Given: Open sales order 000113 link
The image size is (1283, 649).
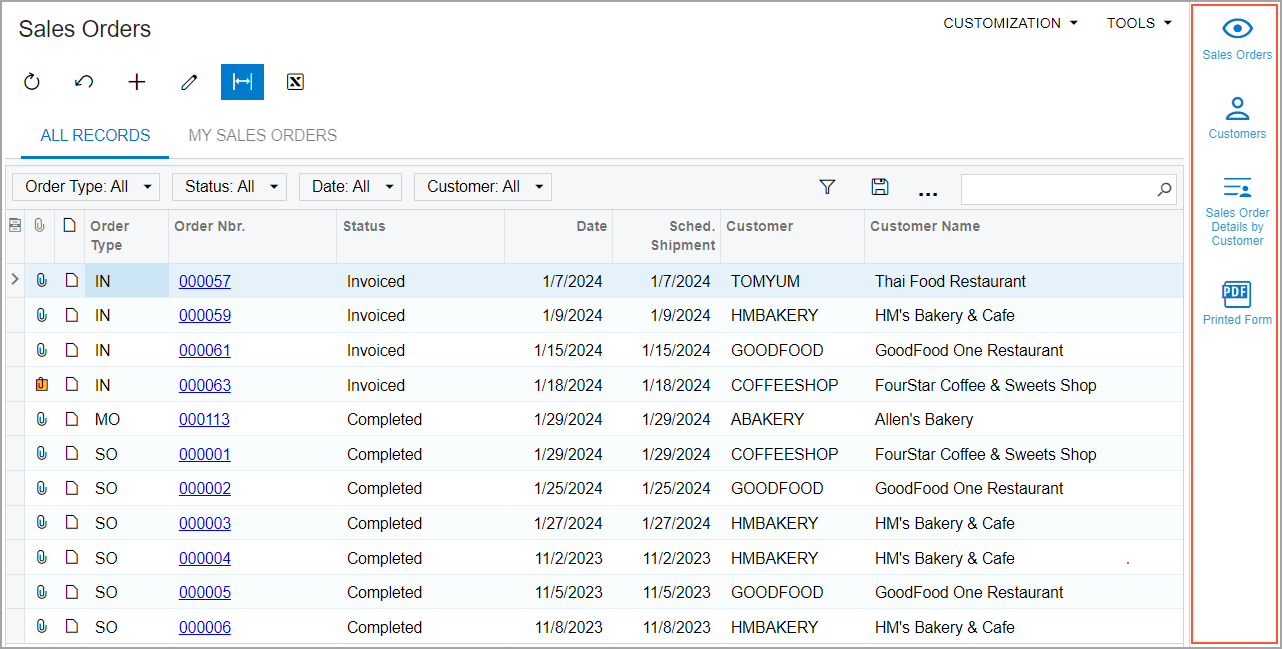Looking at the screenshot, I should (x=204, y=420).
